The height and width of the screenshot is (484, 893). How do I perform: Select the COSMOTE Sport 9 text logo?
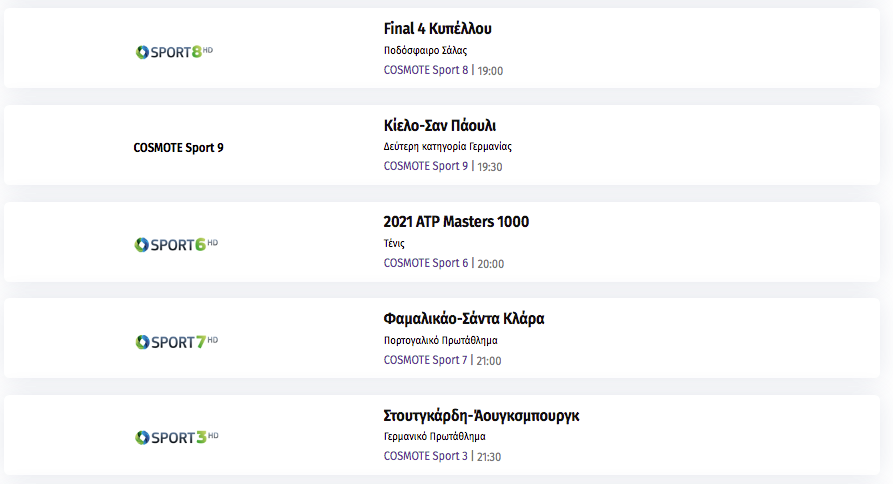click(x=178, y=148)
